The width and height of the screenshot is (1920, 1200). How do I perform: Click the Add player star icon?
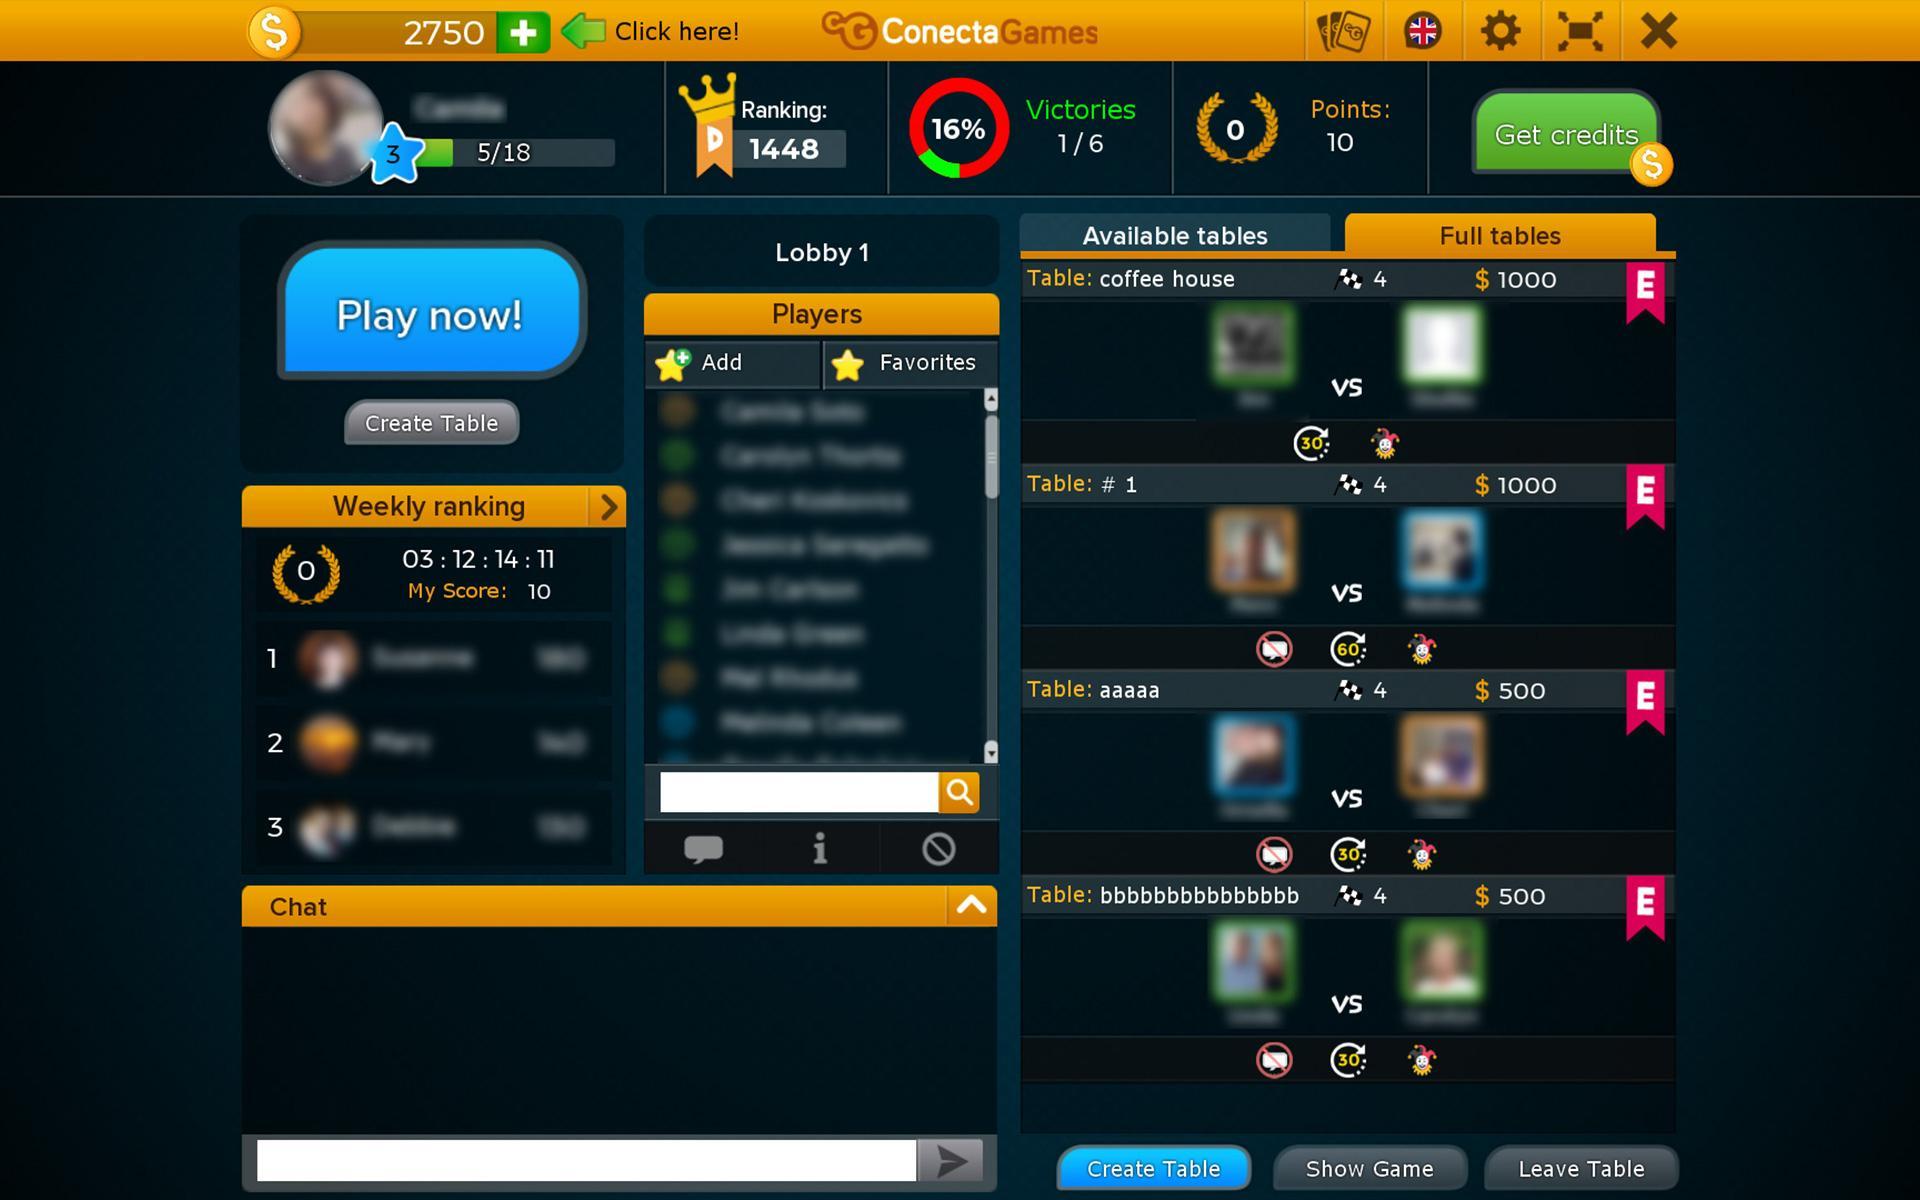click(x=675, y=362)
